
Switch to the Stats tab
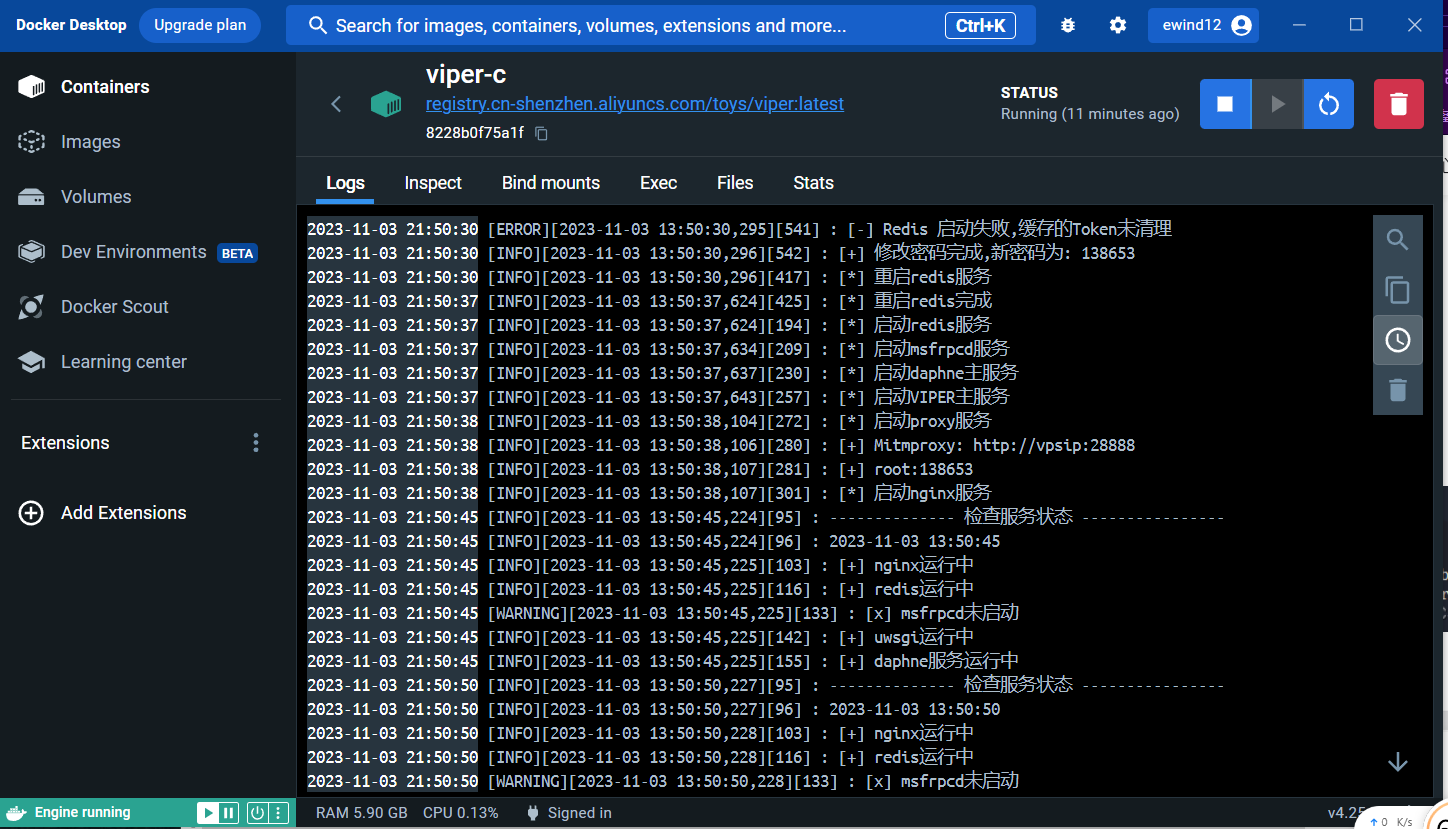pos(813,183)
